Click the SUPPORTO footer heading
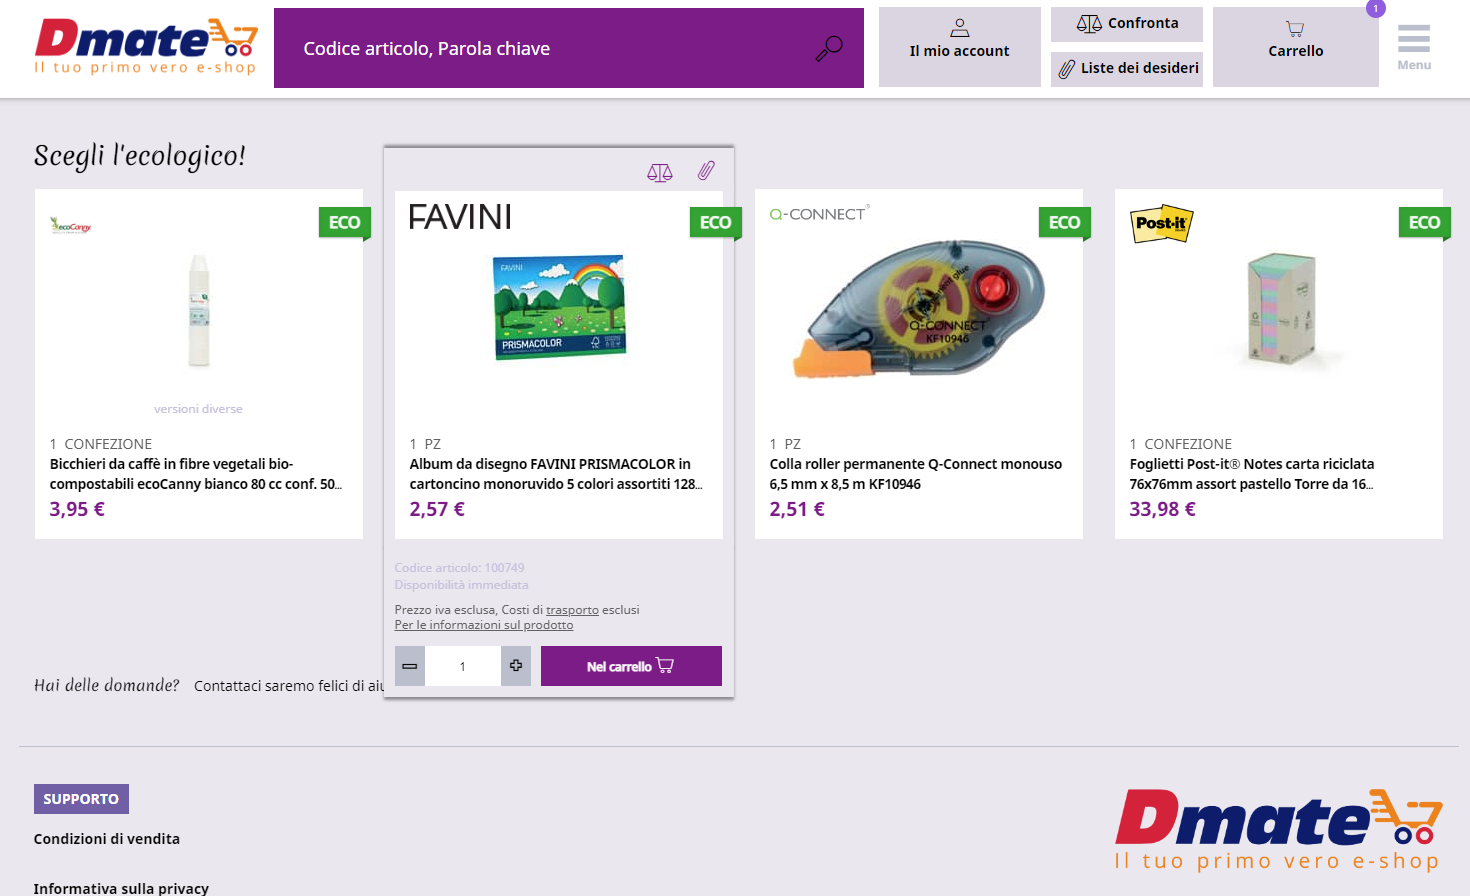This screenshot has width=1470, height=896. point(81,799)
